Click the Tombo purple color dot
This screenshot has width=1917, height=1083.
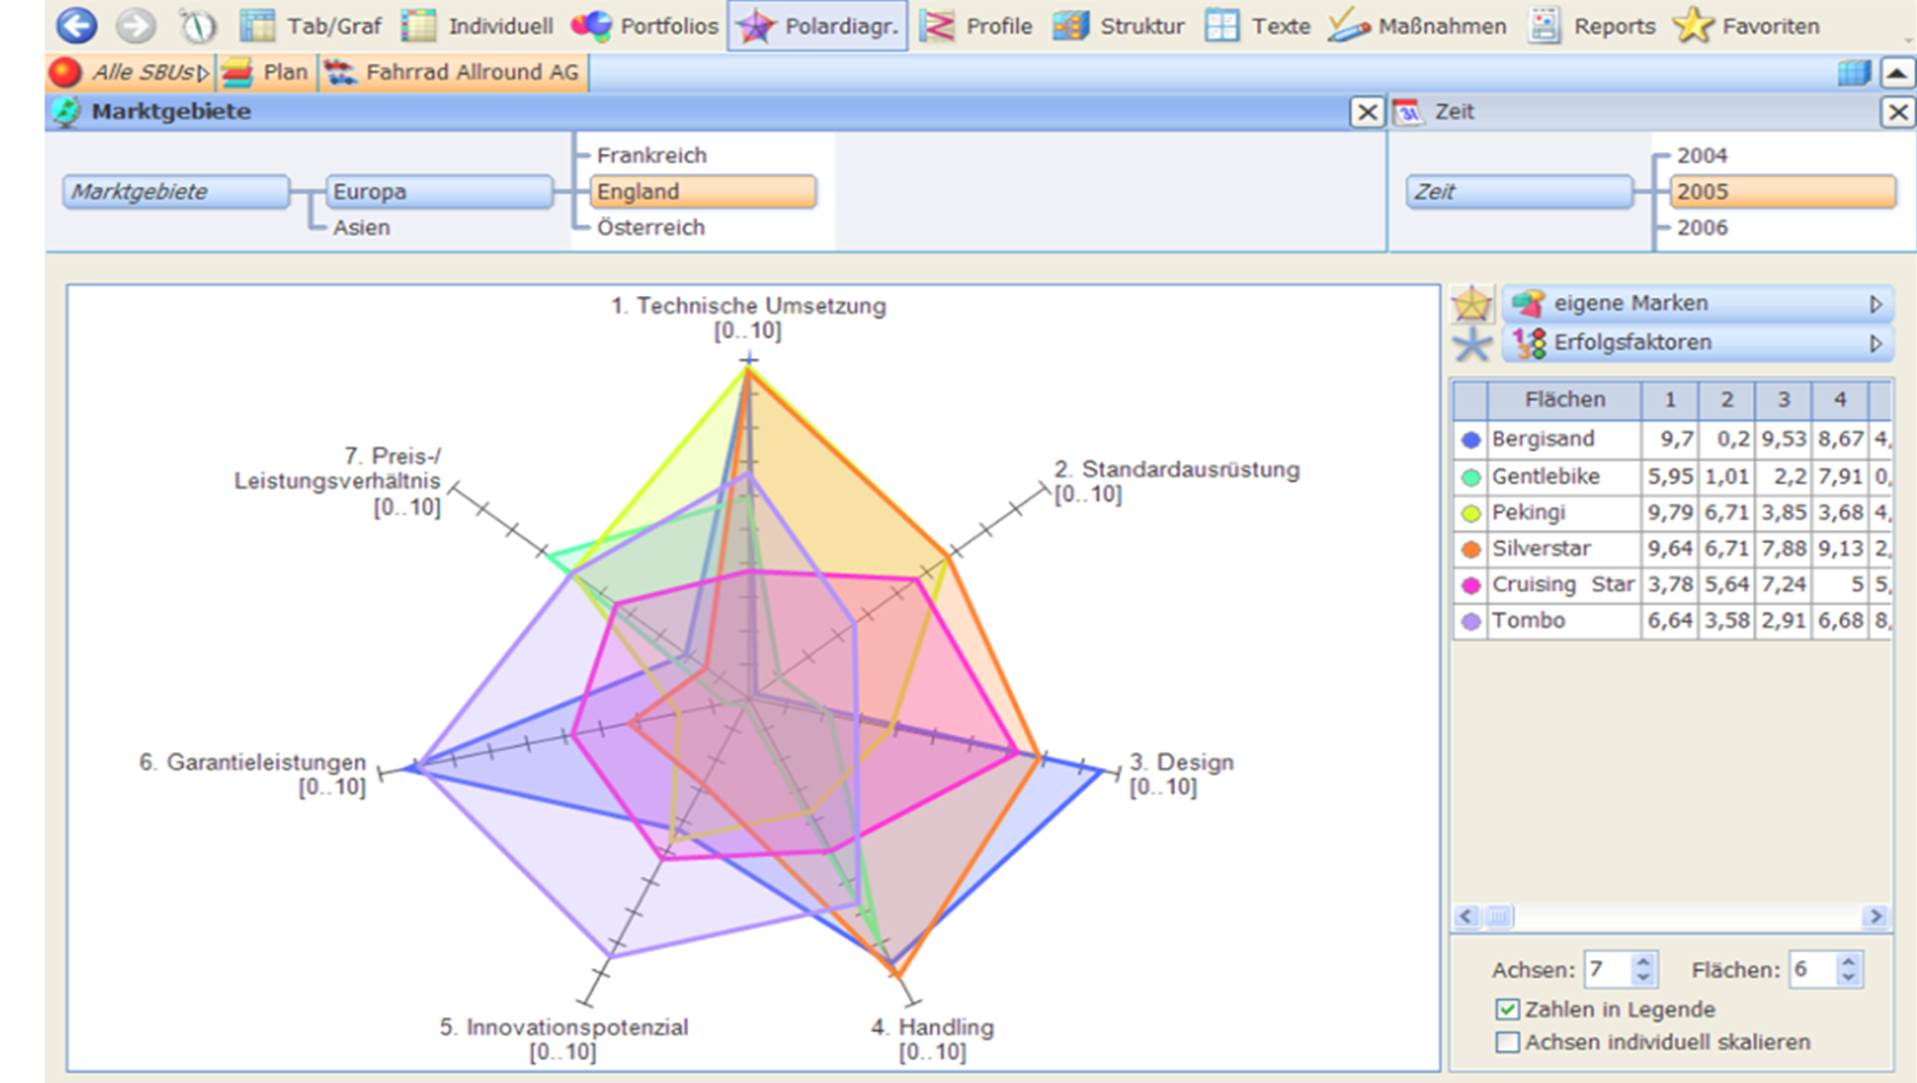point(1471,621)
